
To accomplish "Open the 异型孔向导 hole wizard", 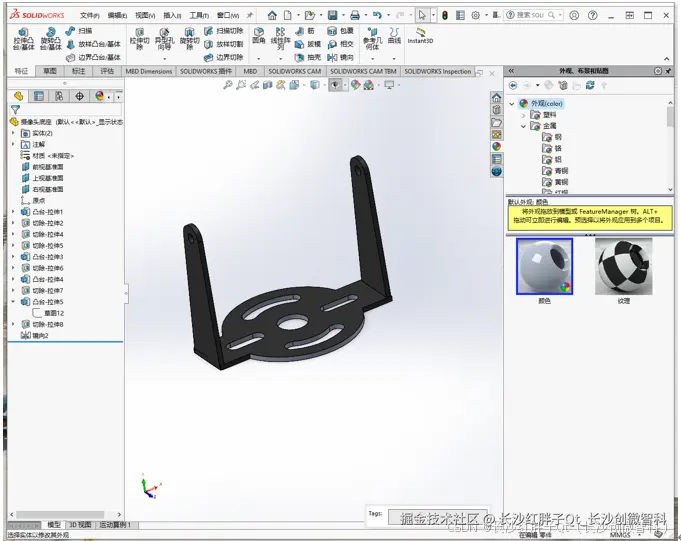I will pyautogui.click(x=164, y=39).
